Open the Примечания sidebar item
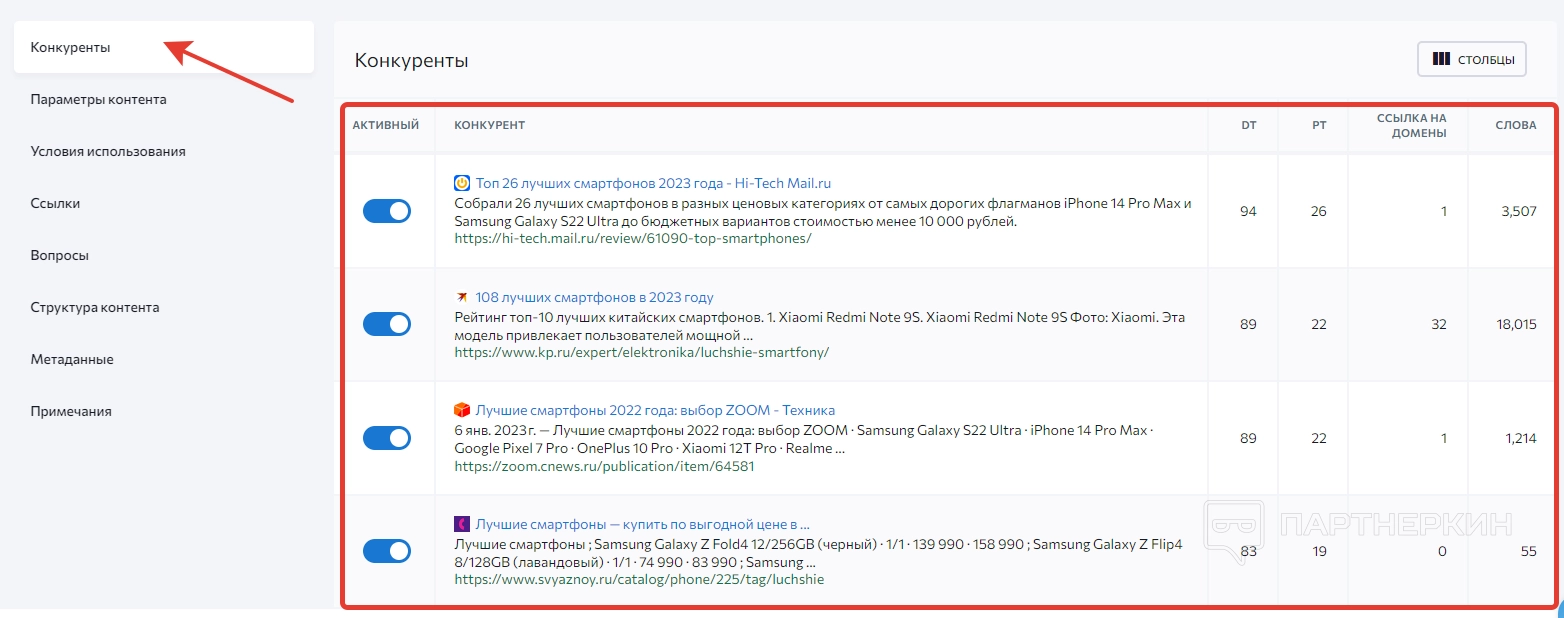 pyautogui.click(x=71, y=411)
